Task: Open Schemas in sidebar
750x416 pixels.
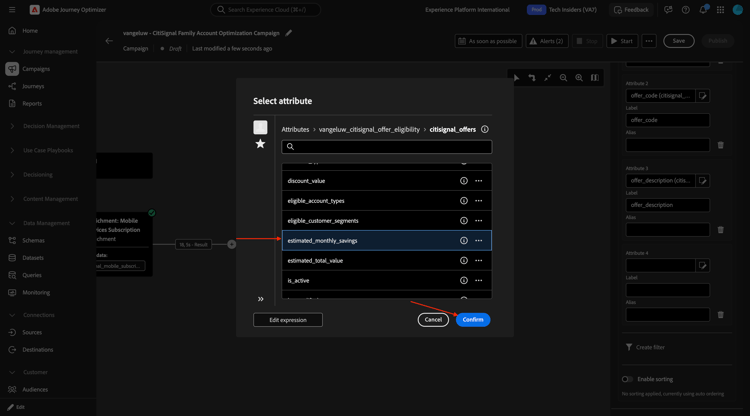Action: (x=33, y=241)
